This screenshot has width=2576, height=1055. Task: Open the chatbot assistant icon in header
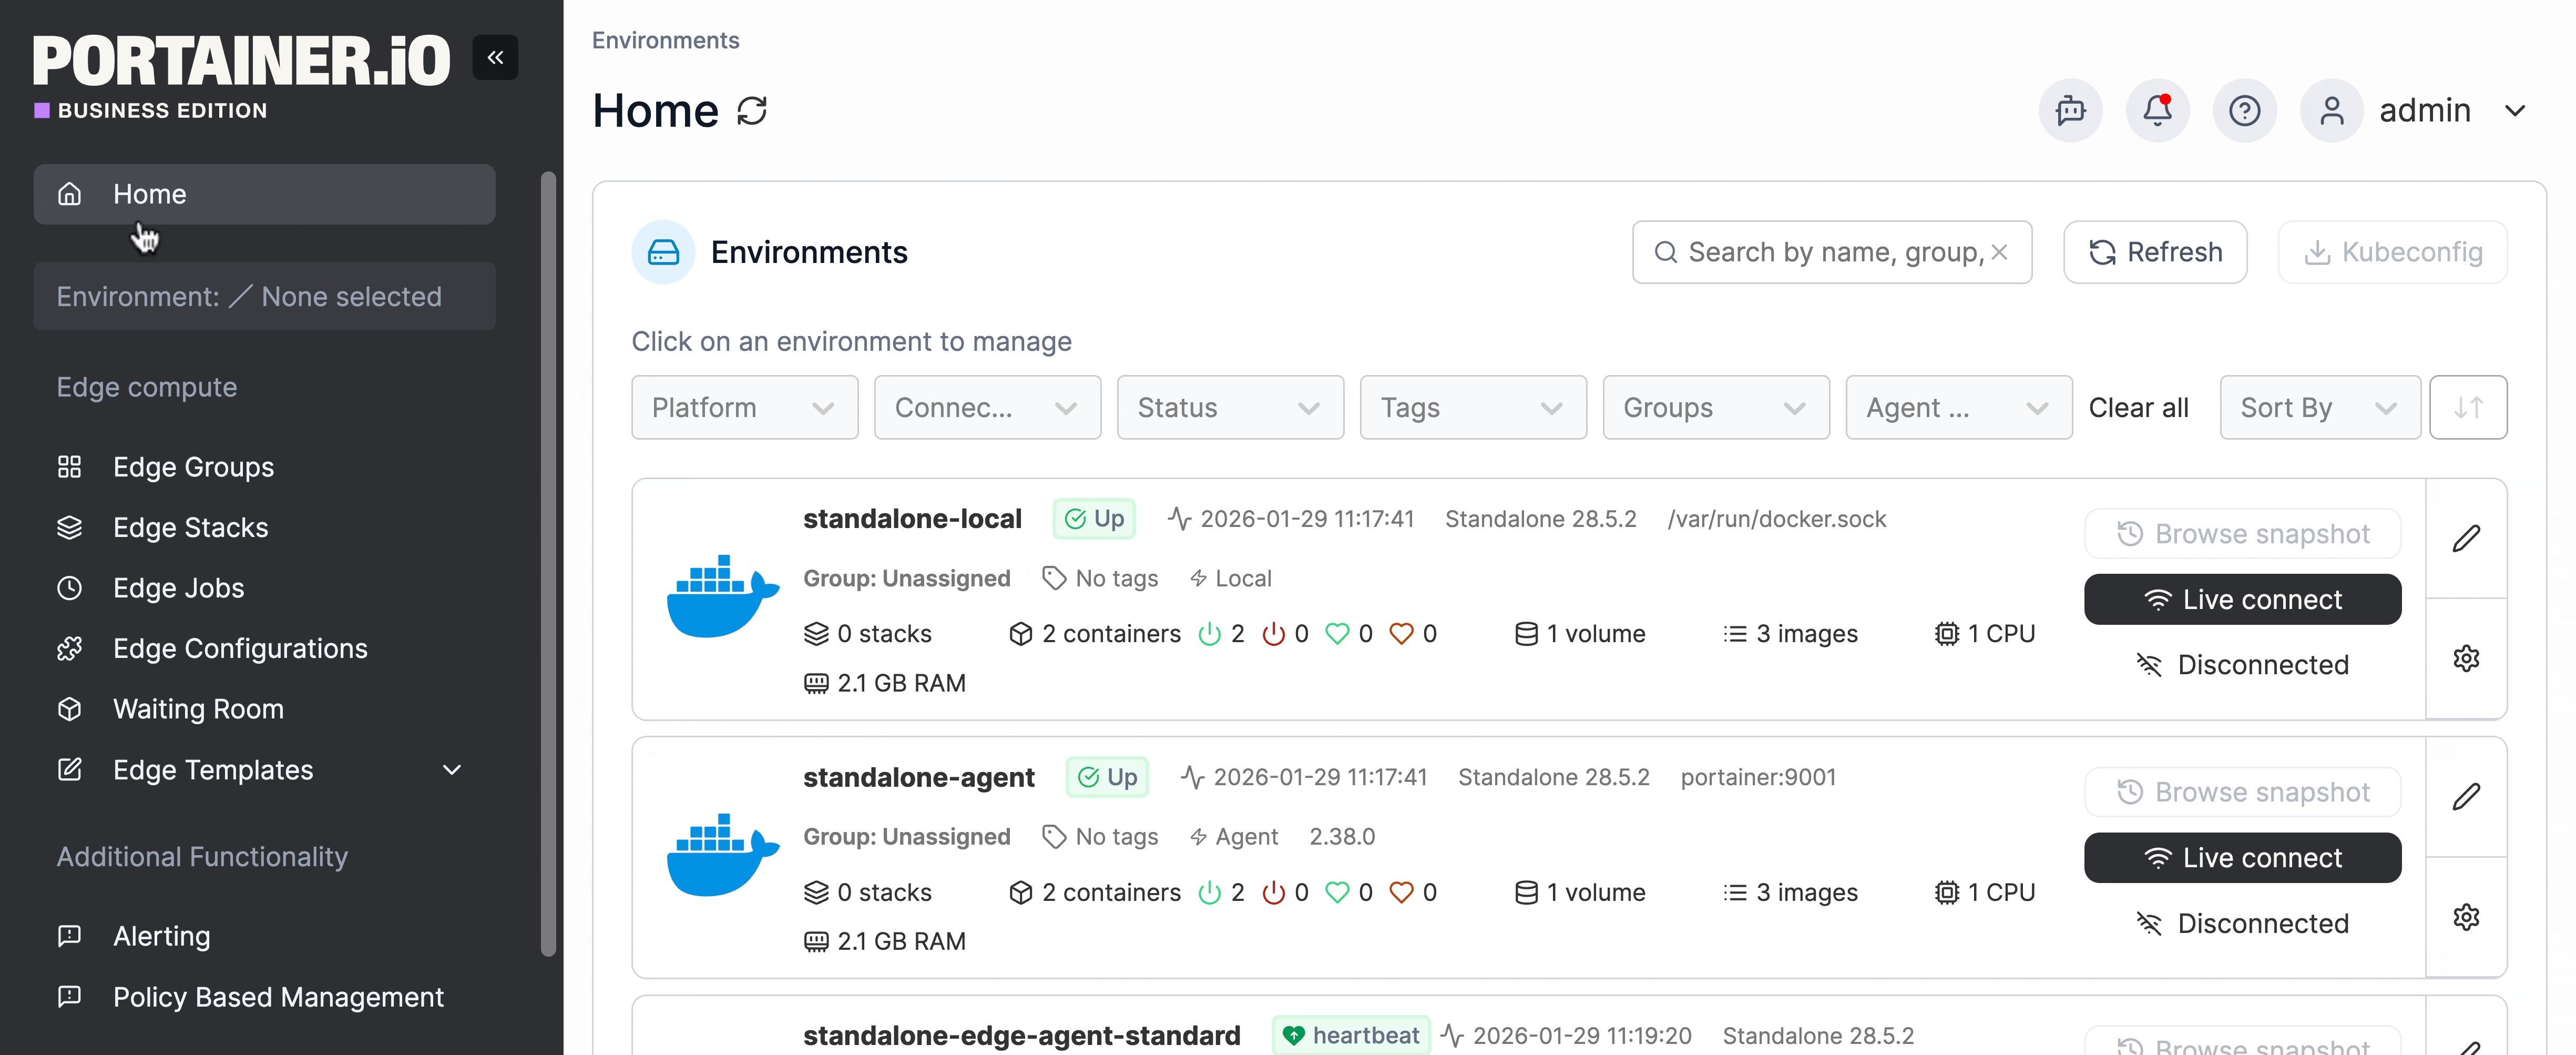(x=2070, y=111)
